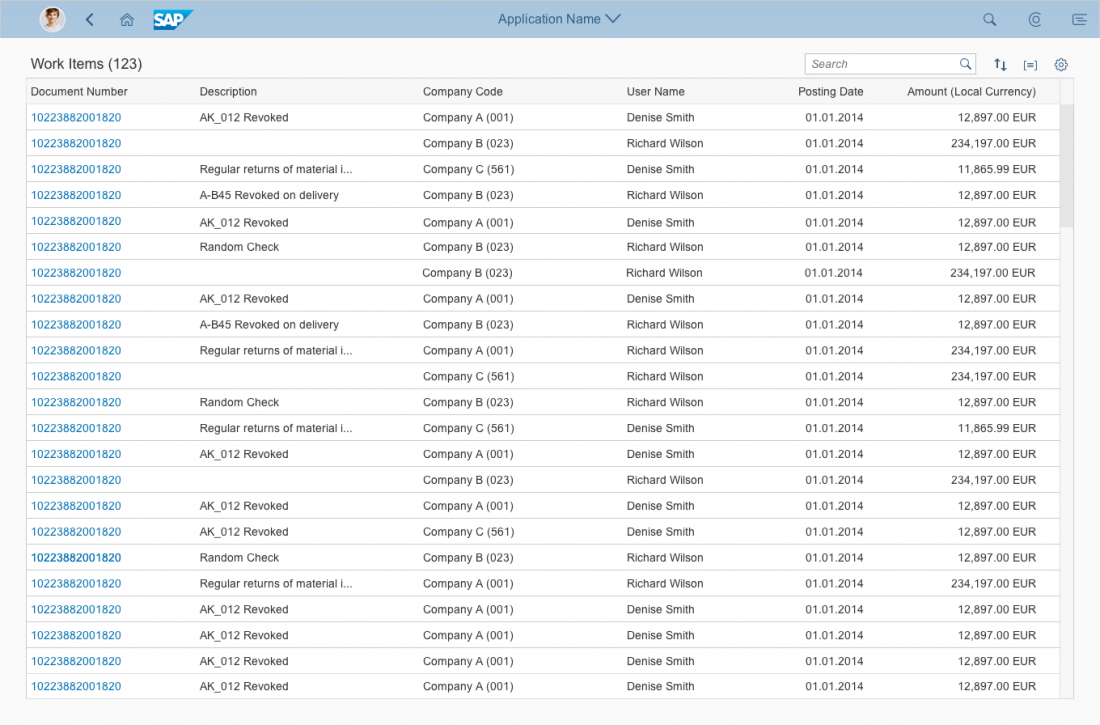Click the Amount (Local Currency) column header
The image size is (1100, 725).
[971, 91]
